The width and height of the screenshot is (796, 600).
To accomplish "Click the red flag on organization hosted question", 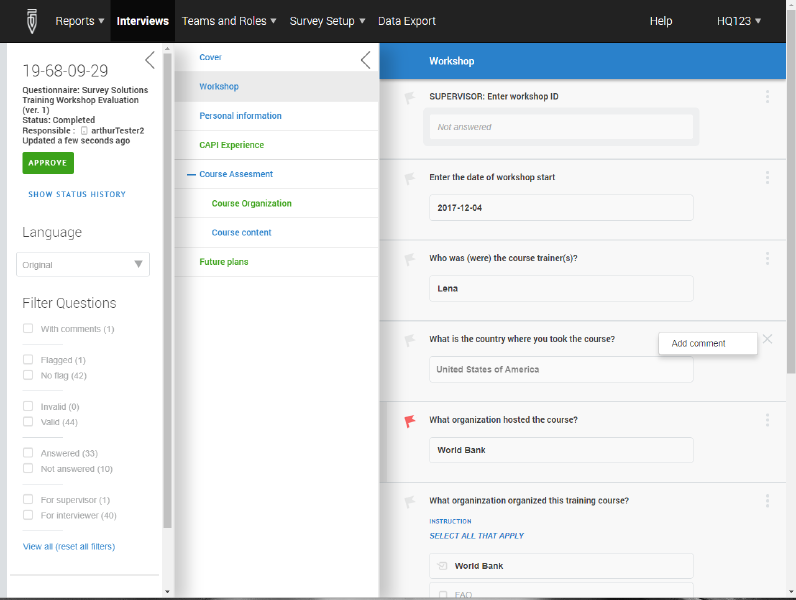I will (x=409, y=421).
